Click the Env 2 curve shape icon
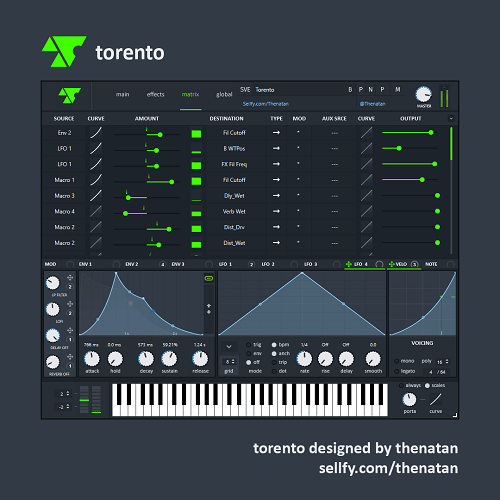This screenshot has height=500, width=500. tap(96, 133)
